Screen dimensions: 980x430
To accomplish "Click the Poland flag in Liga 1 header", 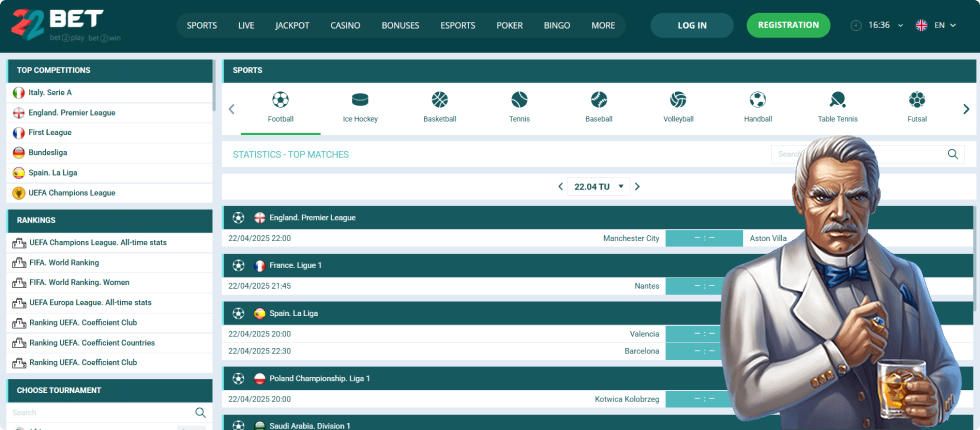I will coord(259,379).
